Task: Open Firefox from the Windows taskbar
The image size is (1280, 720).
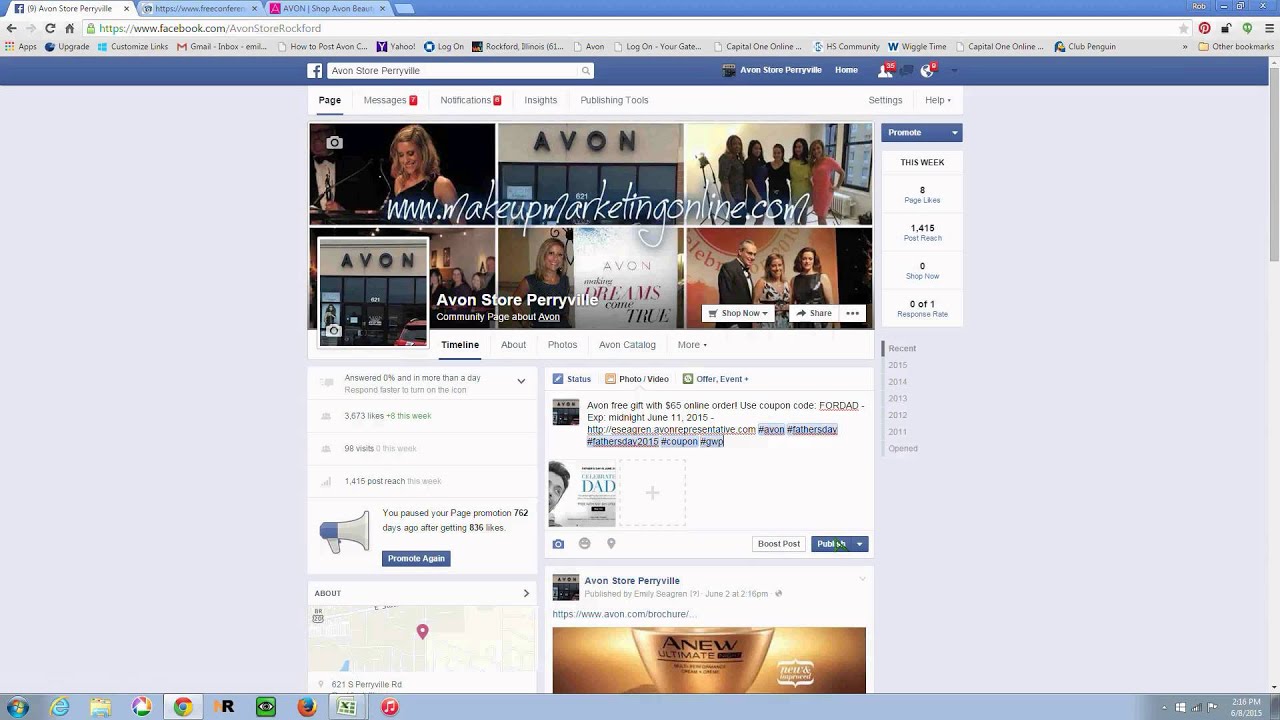Action: click(x=307, y=707)
